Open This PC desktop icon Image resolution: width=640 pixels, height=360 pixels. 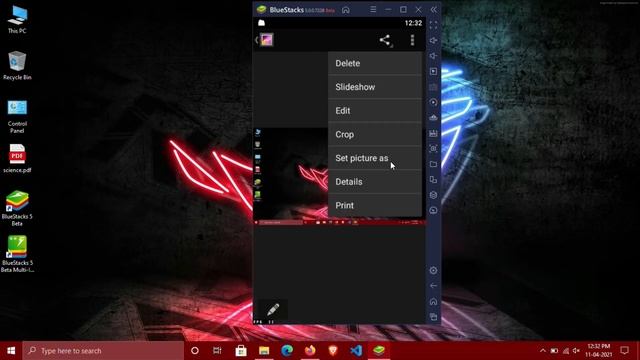(x=17, y=19)
